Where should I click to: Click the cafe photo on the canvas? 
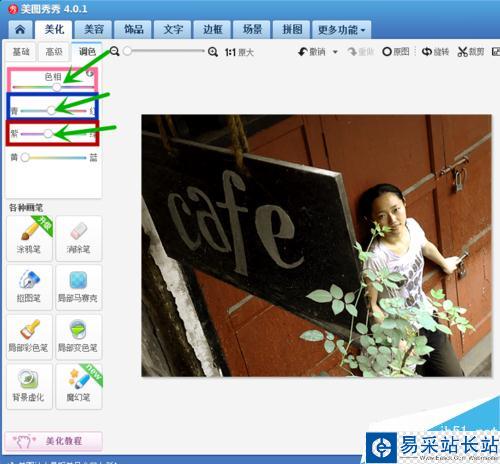(x=316, y=246)
